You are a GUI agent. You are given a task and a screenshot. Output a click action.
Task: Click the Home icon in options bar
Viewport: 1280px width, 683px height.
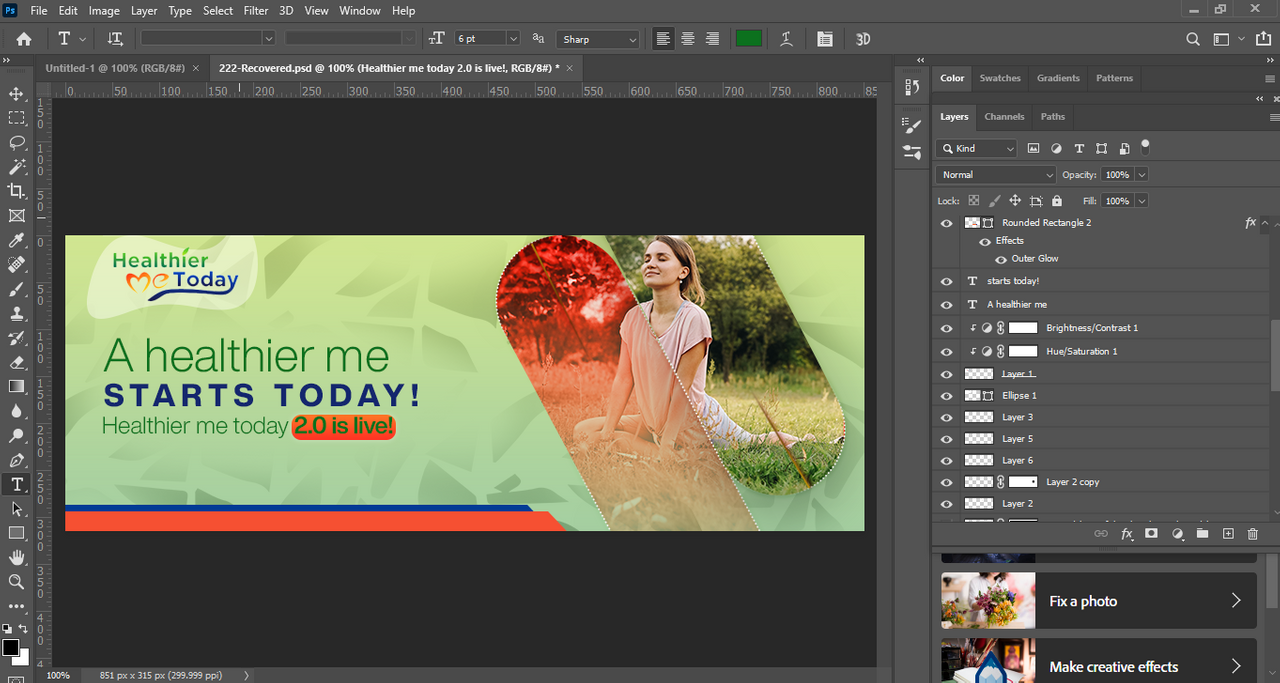coord(24,39)
